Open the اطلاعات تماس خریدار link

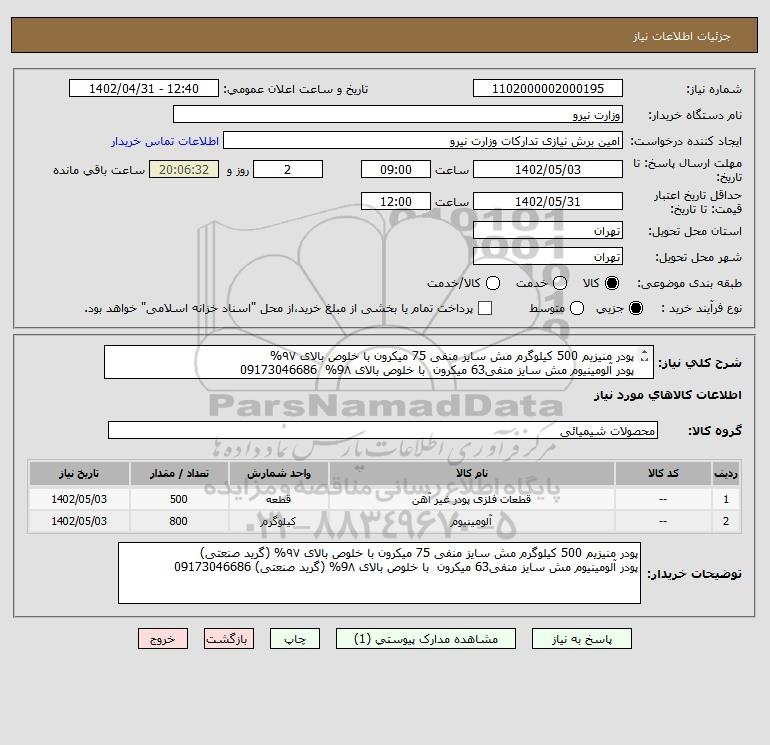point(165,141)
